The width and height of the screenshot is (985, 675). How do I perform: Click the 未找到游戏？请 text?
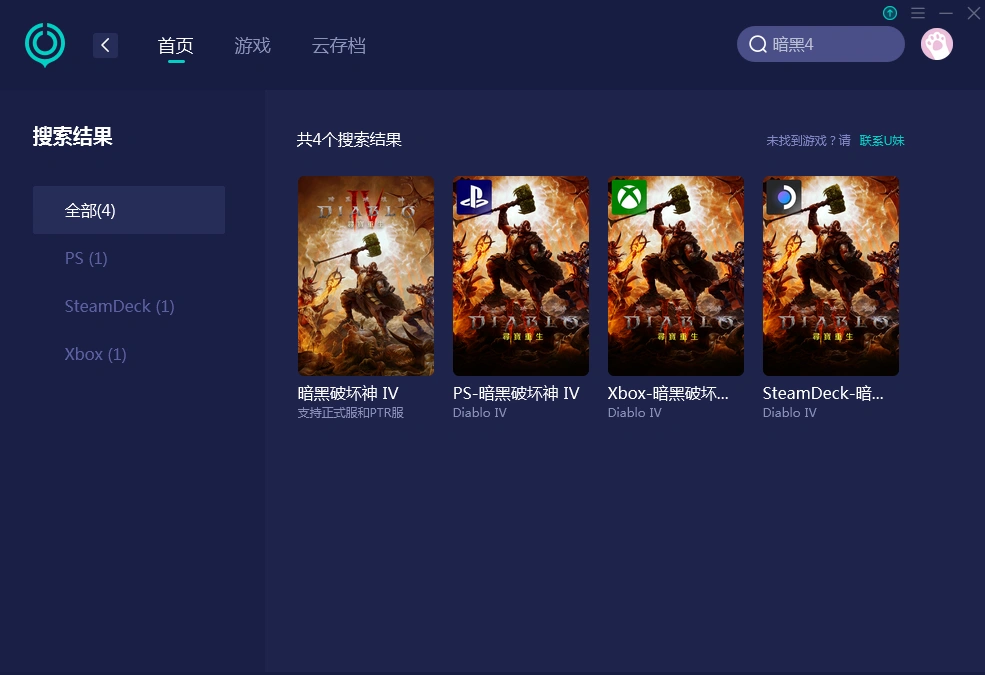pos(808,141)
